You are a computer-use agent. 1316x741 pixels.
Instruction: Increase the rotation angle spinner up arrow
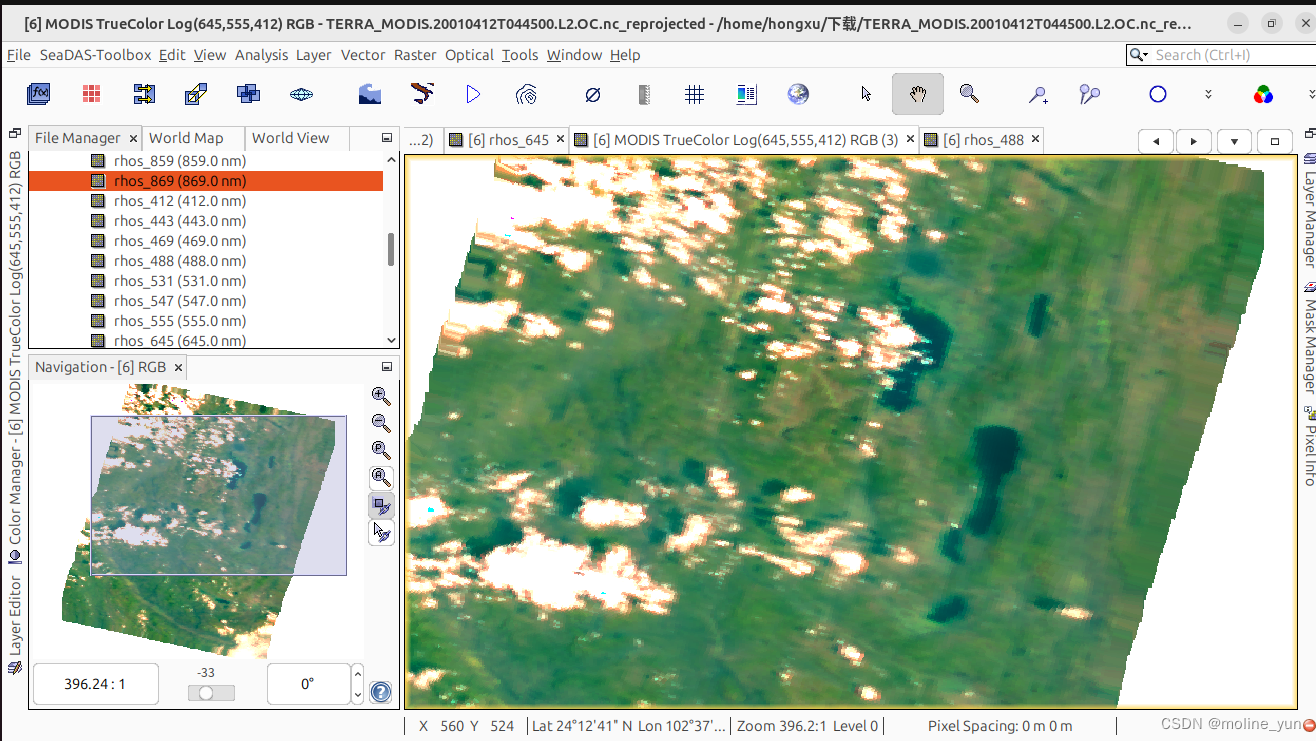pos(358,673)
